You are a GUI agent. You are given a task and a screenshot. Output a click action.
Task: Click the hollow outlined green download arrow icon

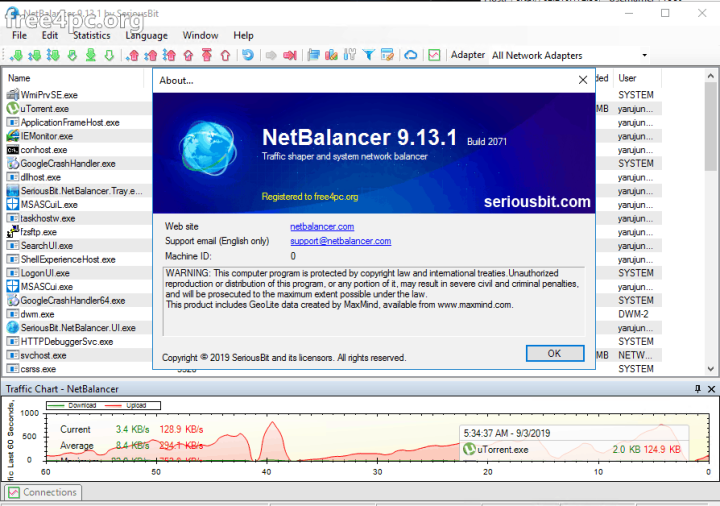pos(109,56)
